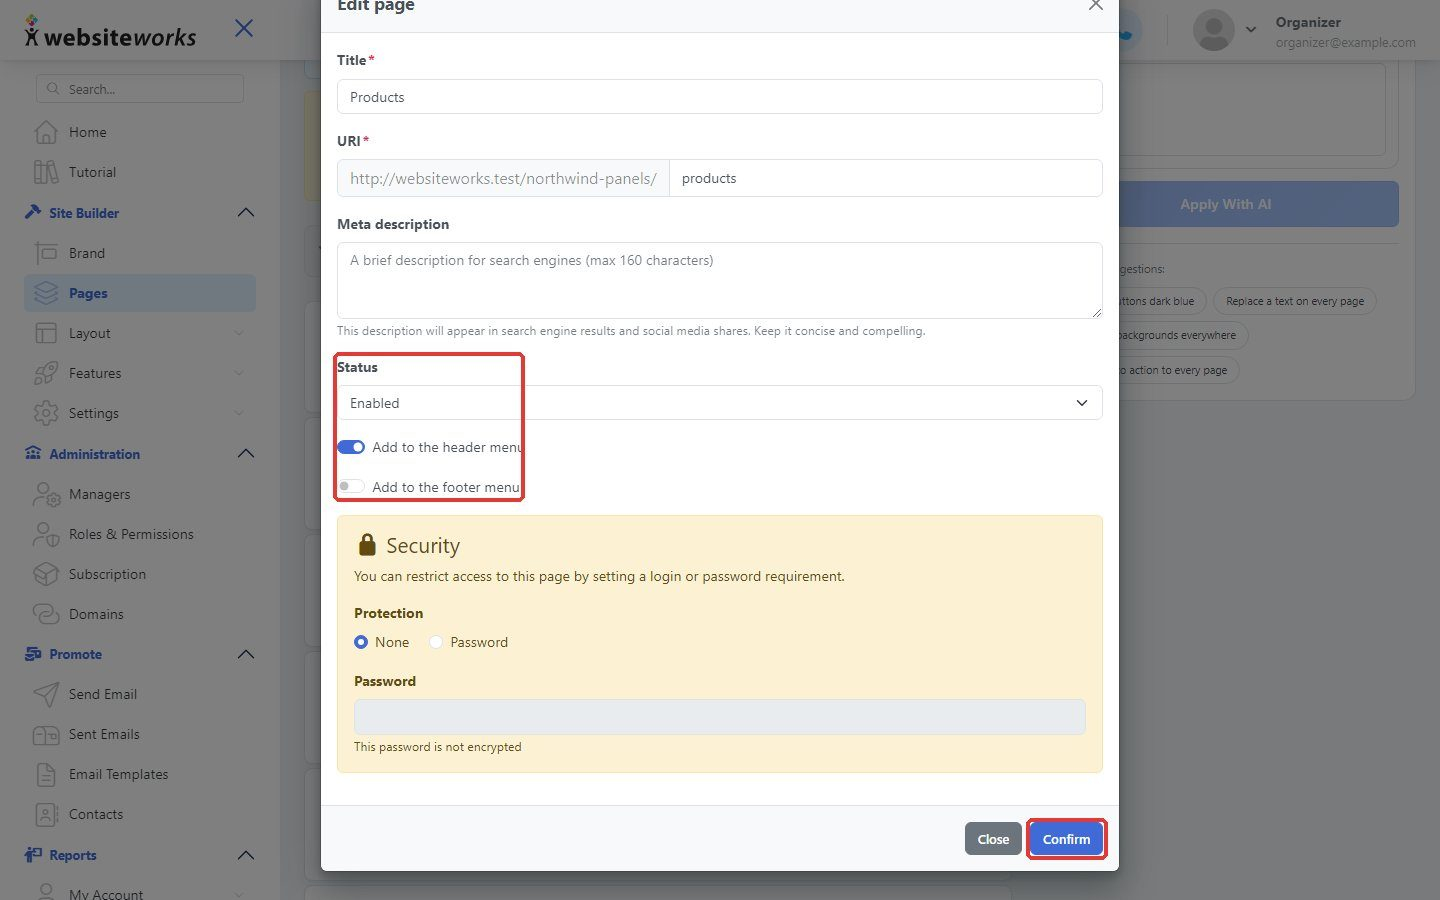This screenshot has width=1440, height=900.
Task: Click the Home icon in sidebar
Action: click(x=45, y=132)
